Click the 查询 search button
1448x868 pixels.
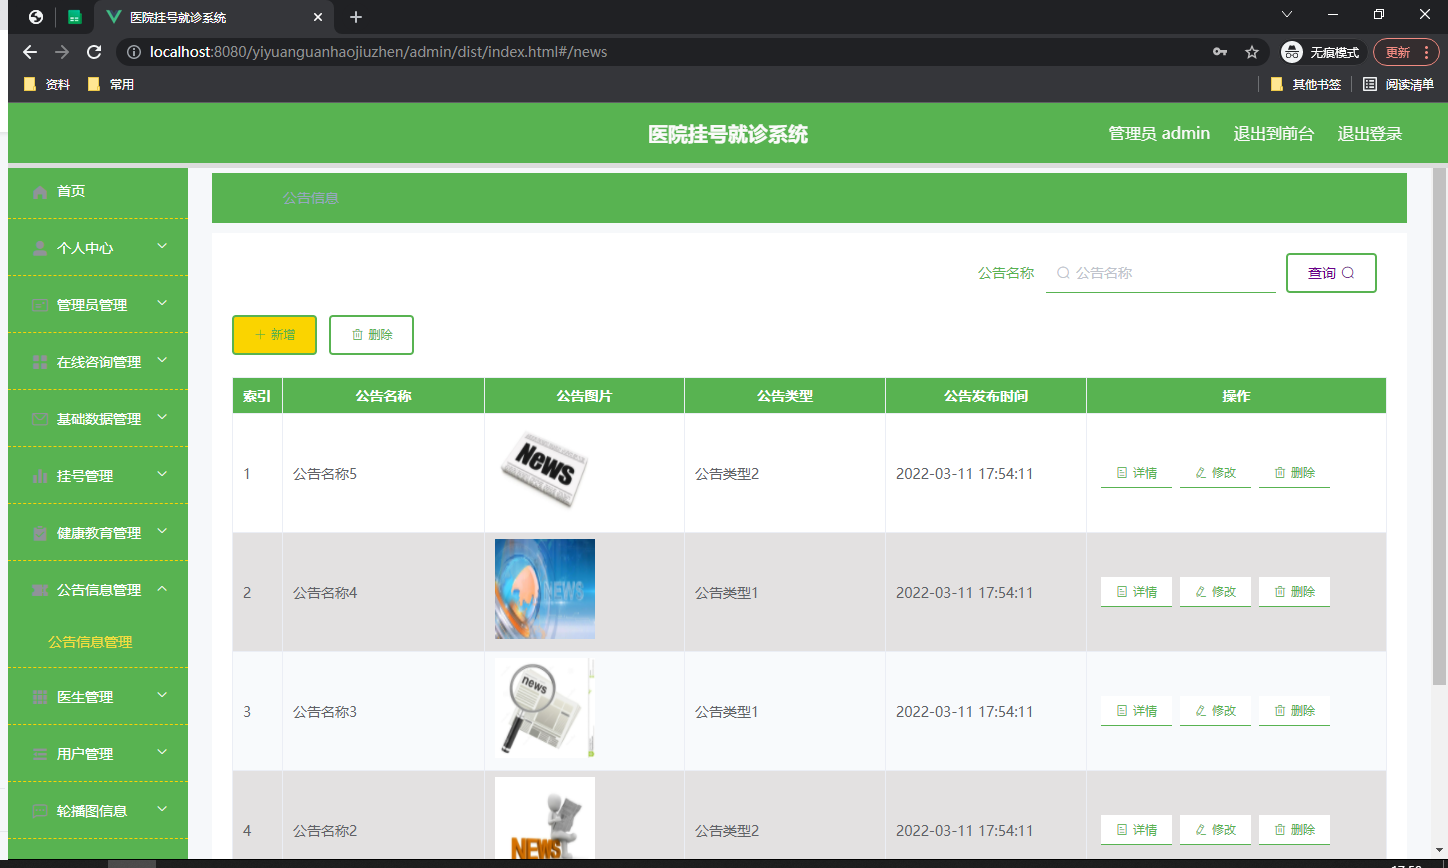(1331, 273)
